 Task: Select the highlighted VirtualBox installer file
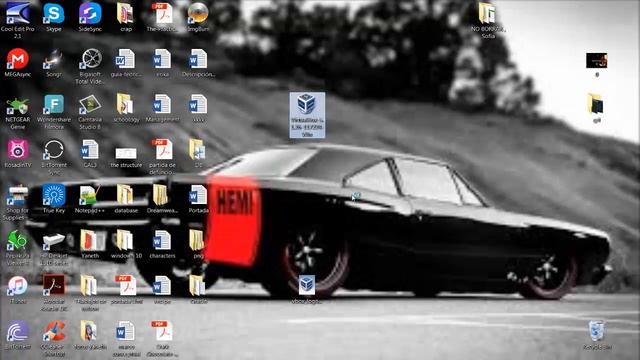[x=307, y=115]
